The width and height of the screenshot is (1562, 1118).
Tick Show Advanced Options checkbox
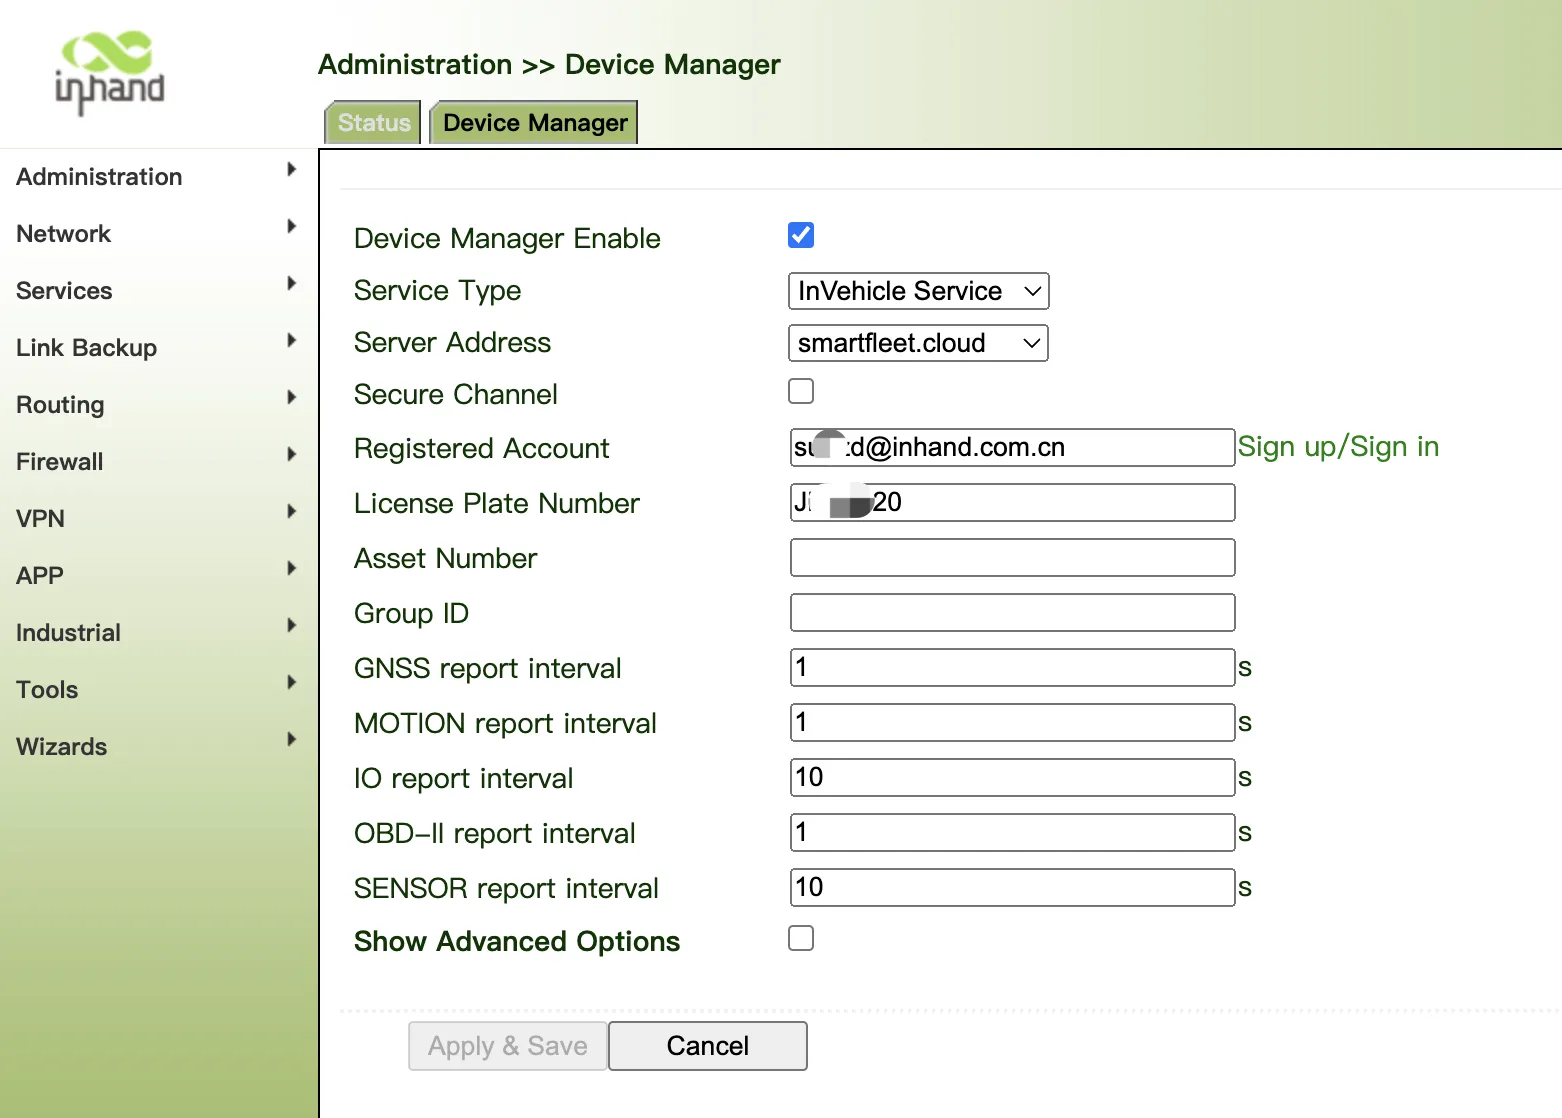click(x=801, y=938)
